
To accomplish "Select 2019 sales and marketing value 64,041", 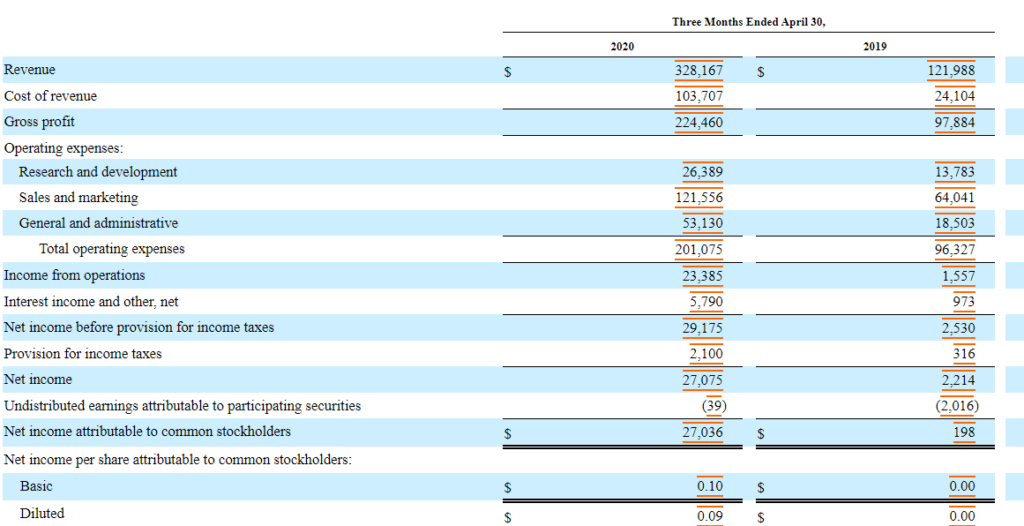I will coord(954,198).
